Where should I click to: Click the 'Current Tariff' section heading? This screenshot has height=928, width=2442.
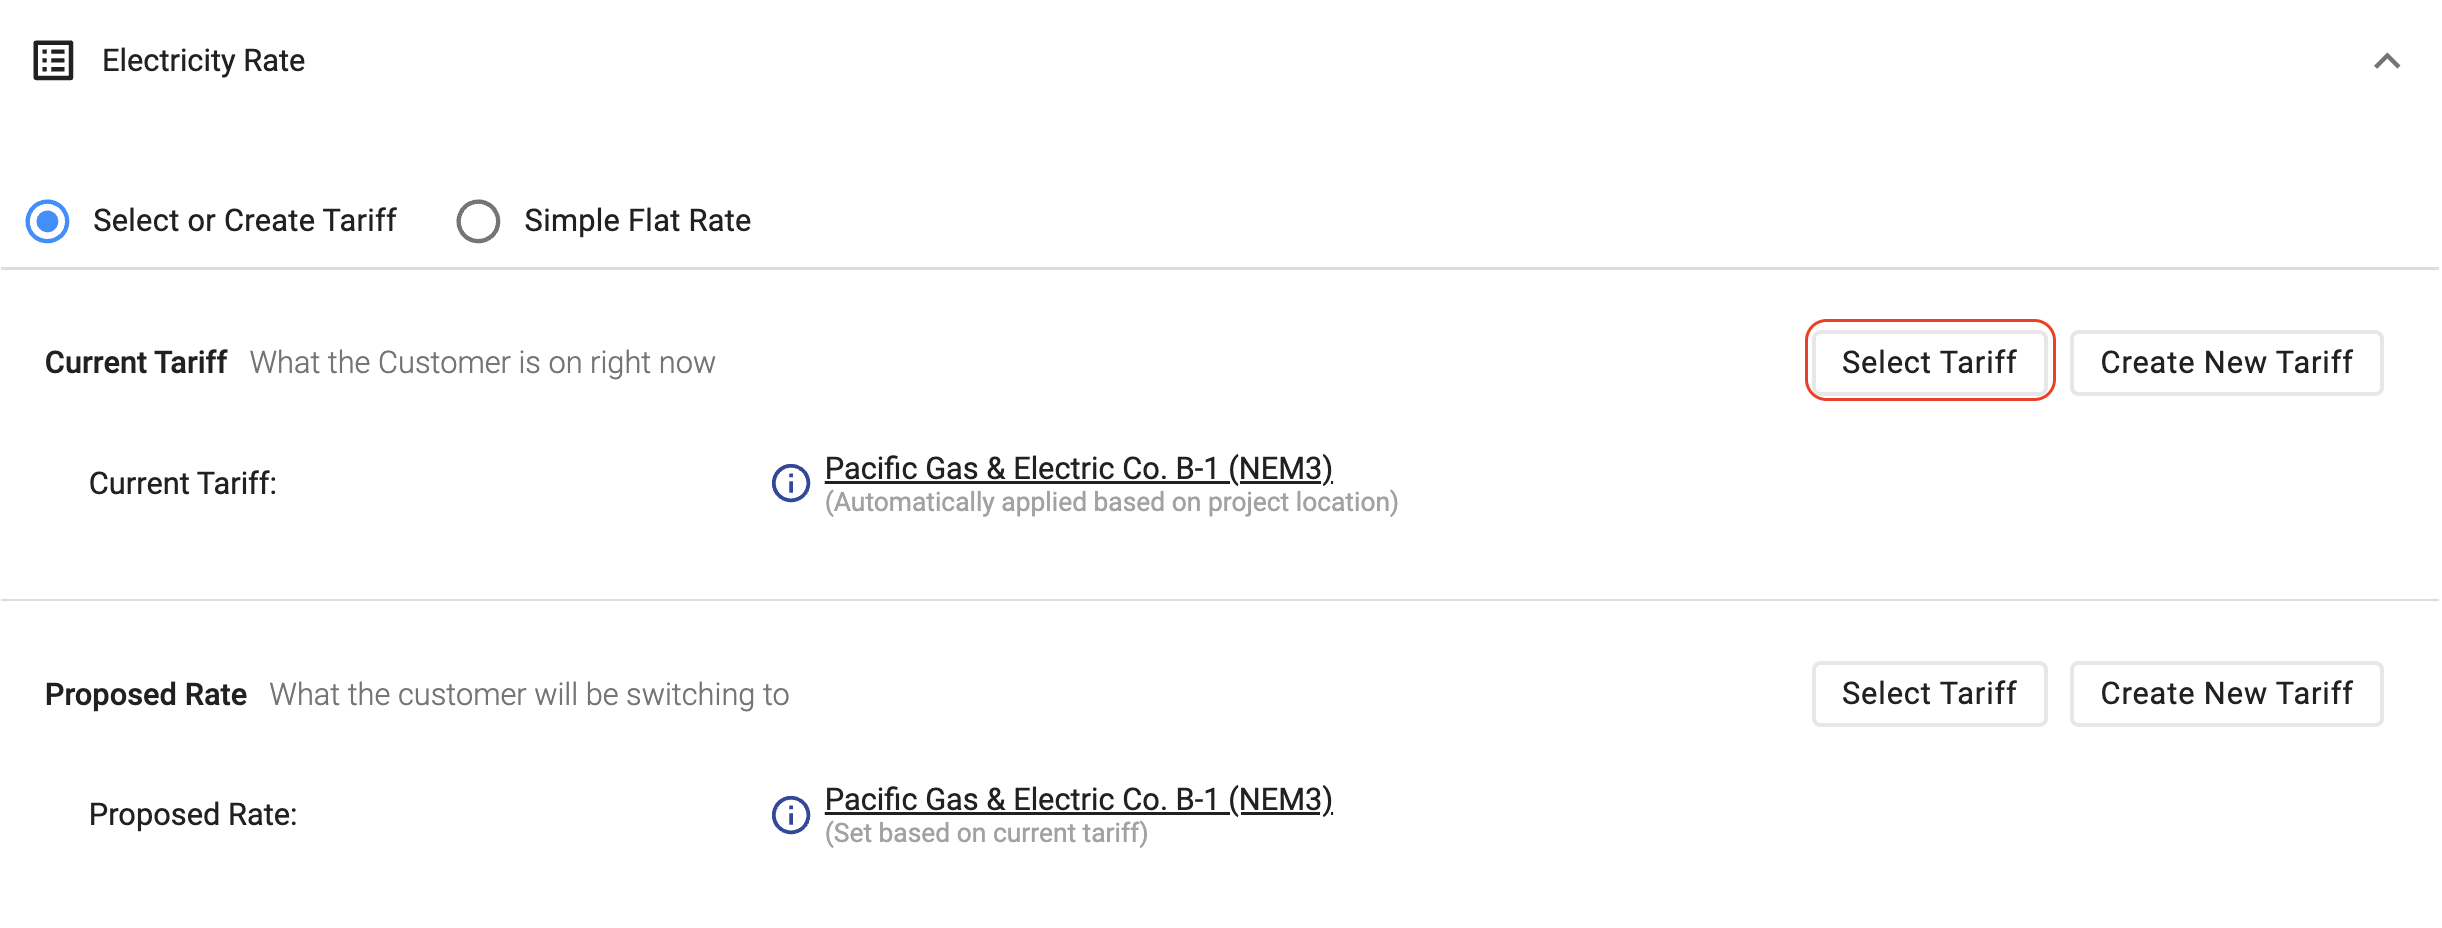[136, 362]
